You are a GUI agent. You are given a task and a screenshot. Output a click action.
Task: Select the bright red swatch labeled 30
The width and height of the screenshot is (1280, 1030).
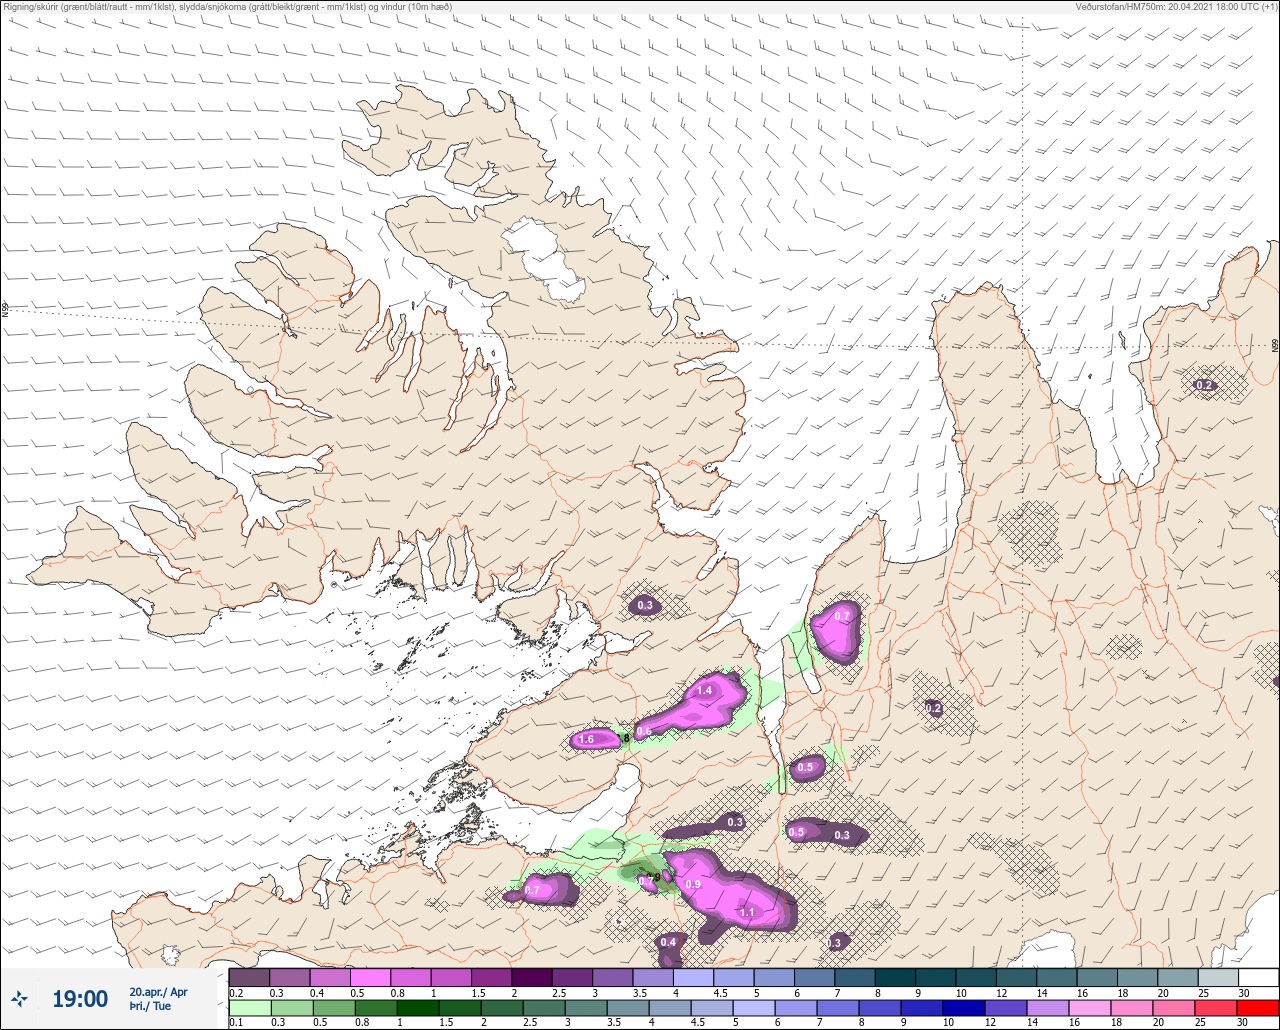tap(1258, 1008)
